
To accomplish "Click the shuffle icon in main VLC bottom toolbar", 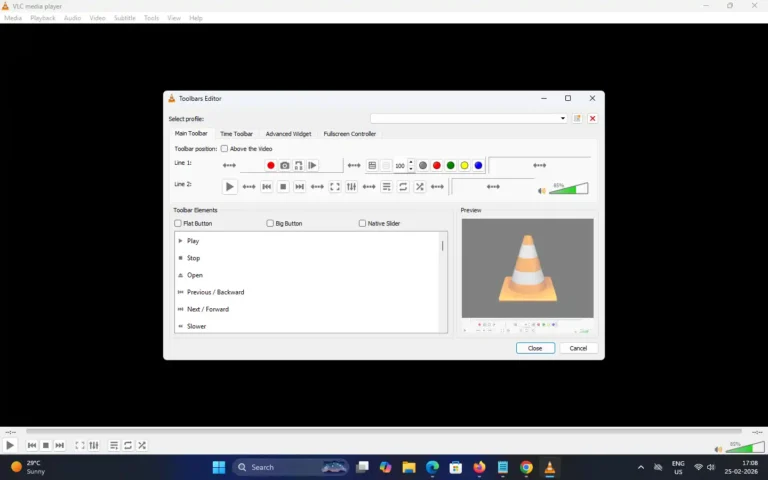I will 142,445.
